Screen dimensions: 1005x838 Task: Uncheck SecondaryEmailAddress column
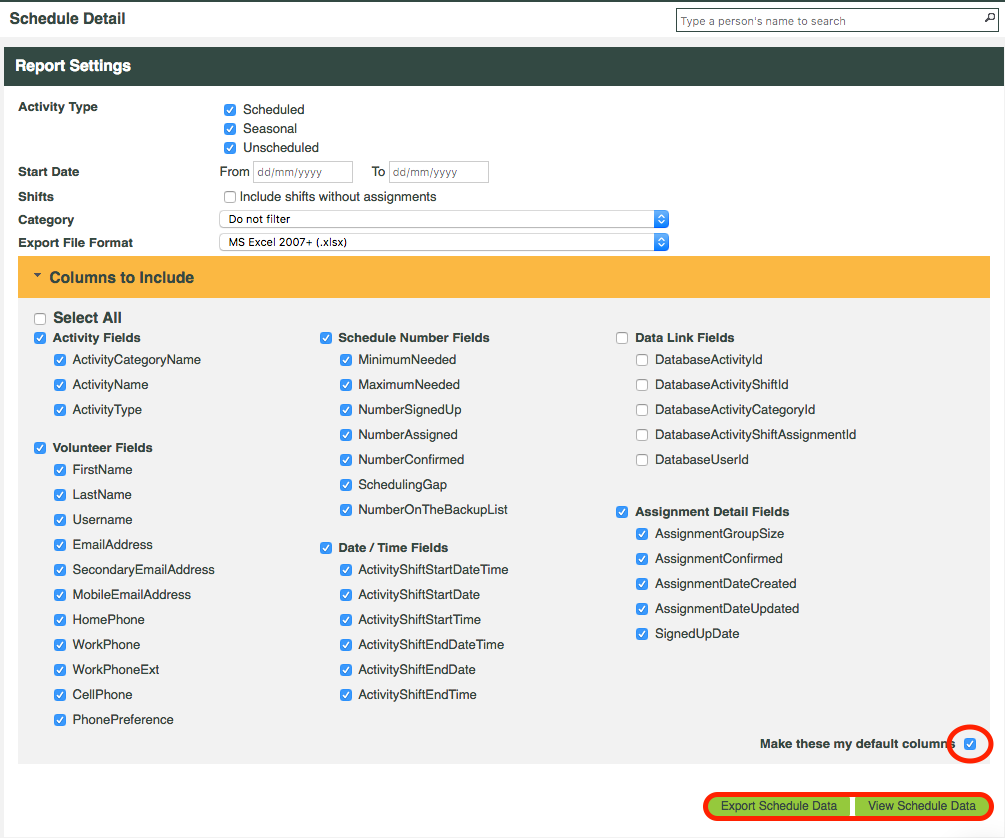point(60,570)
